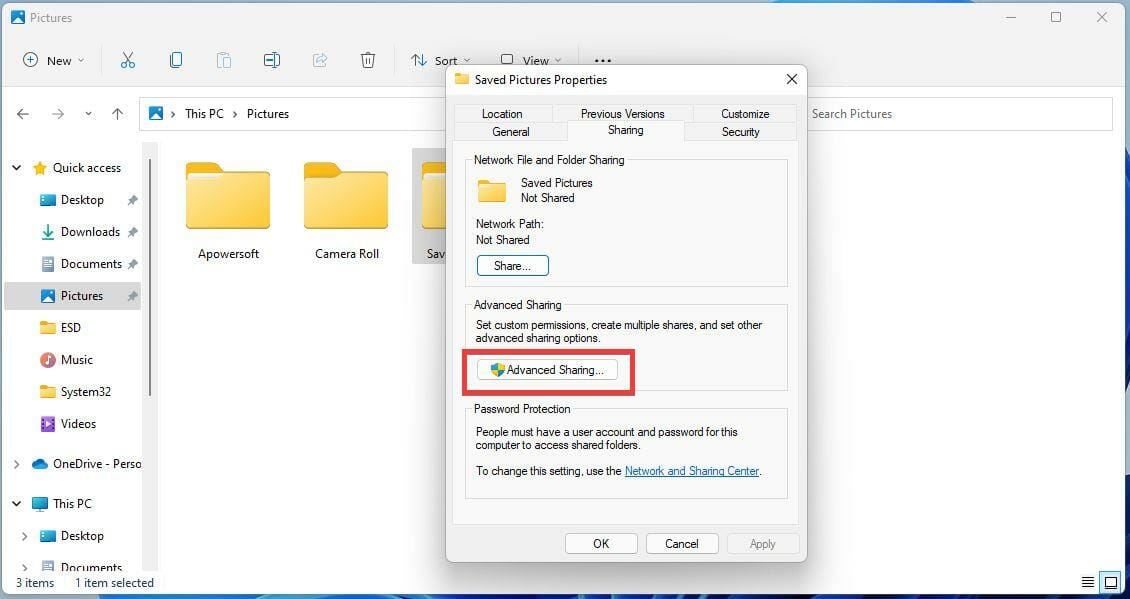Switch to details view icon in status bar
The width and height of the screenshot is (1130, 599).
(x=1088, y=582)
